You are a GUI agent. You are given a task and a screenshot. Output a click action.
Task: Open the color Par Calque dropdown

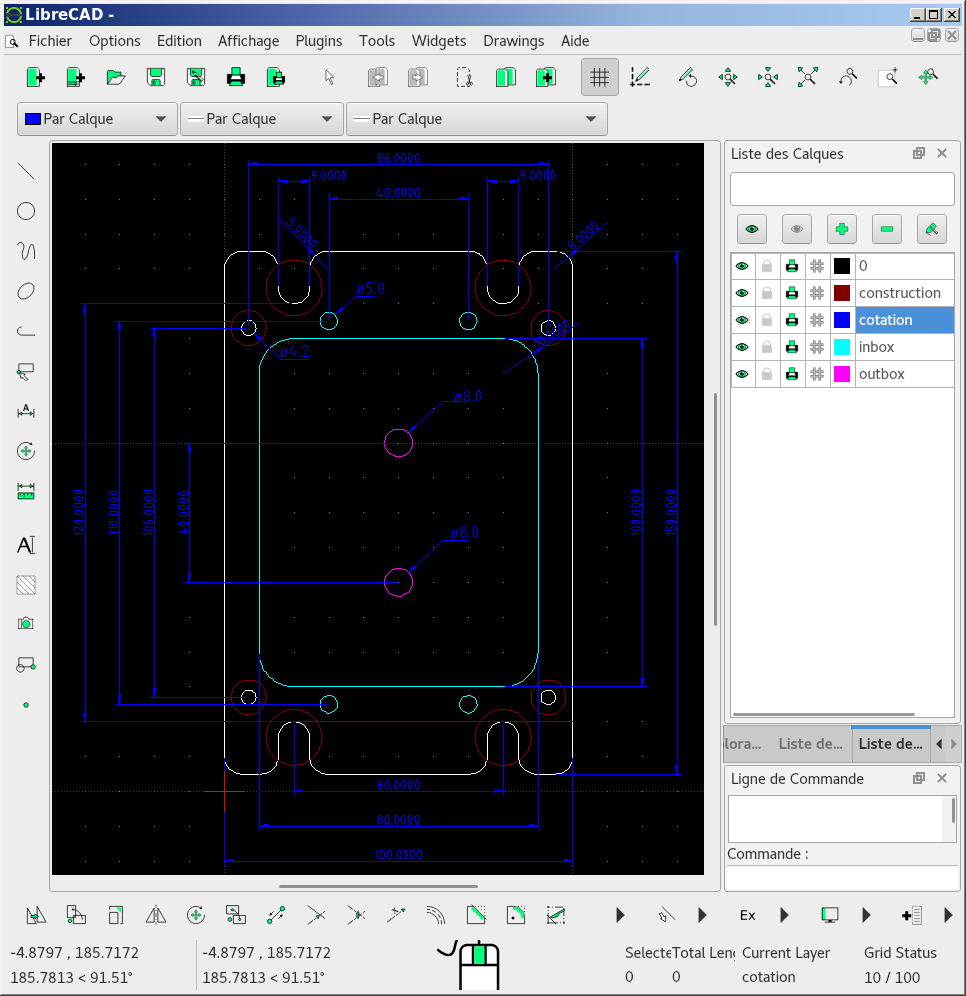[x=97, y=119]
